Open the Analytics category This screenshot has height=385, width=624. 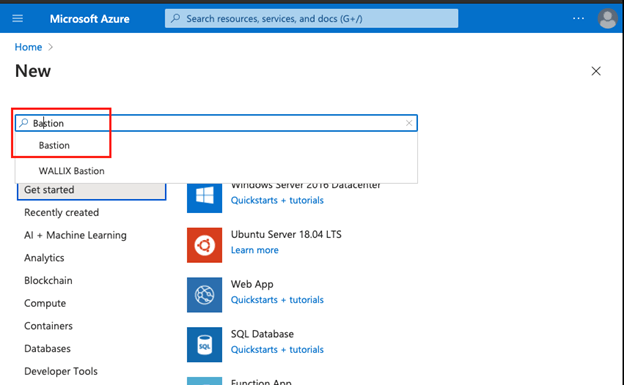[44, 258]
